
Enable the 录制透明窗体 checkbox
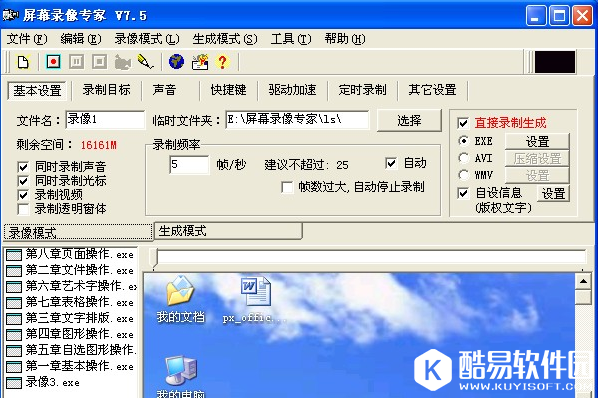[23, 209]
